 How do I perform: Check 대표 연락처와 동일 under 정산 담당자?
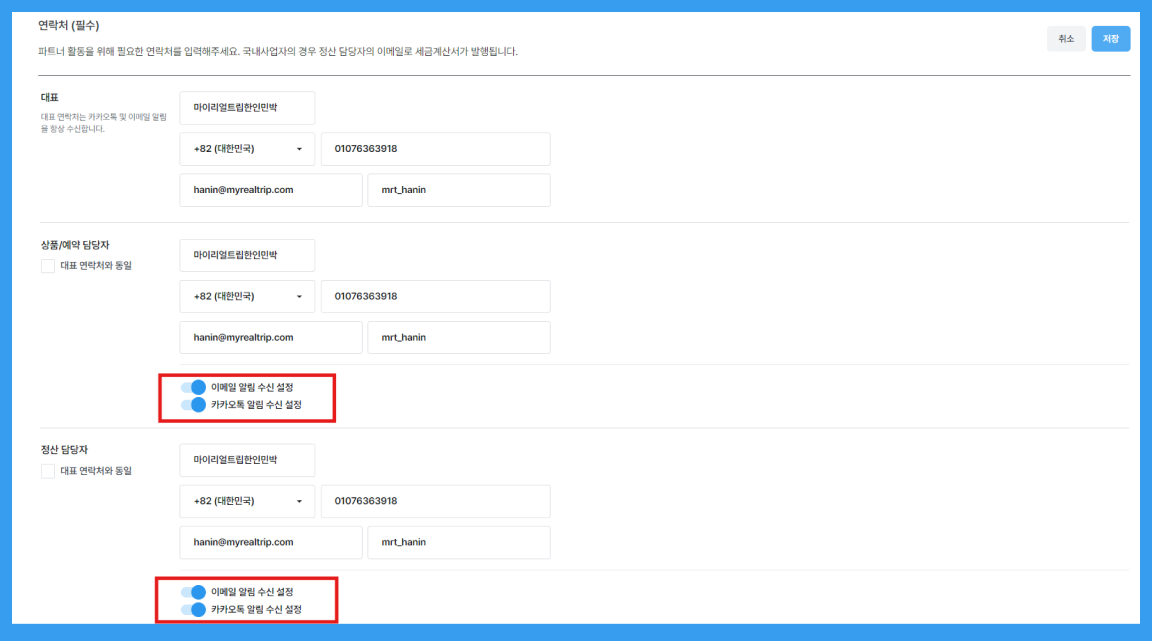pyautogui.click(x=48, y=471)
